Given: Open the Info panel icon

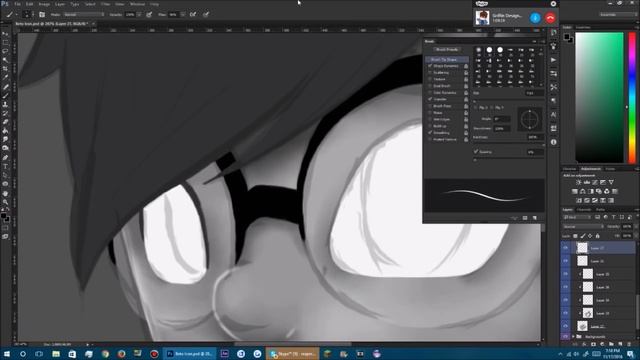Looking at the screenshot, I should [x=553, y=142].
